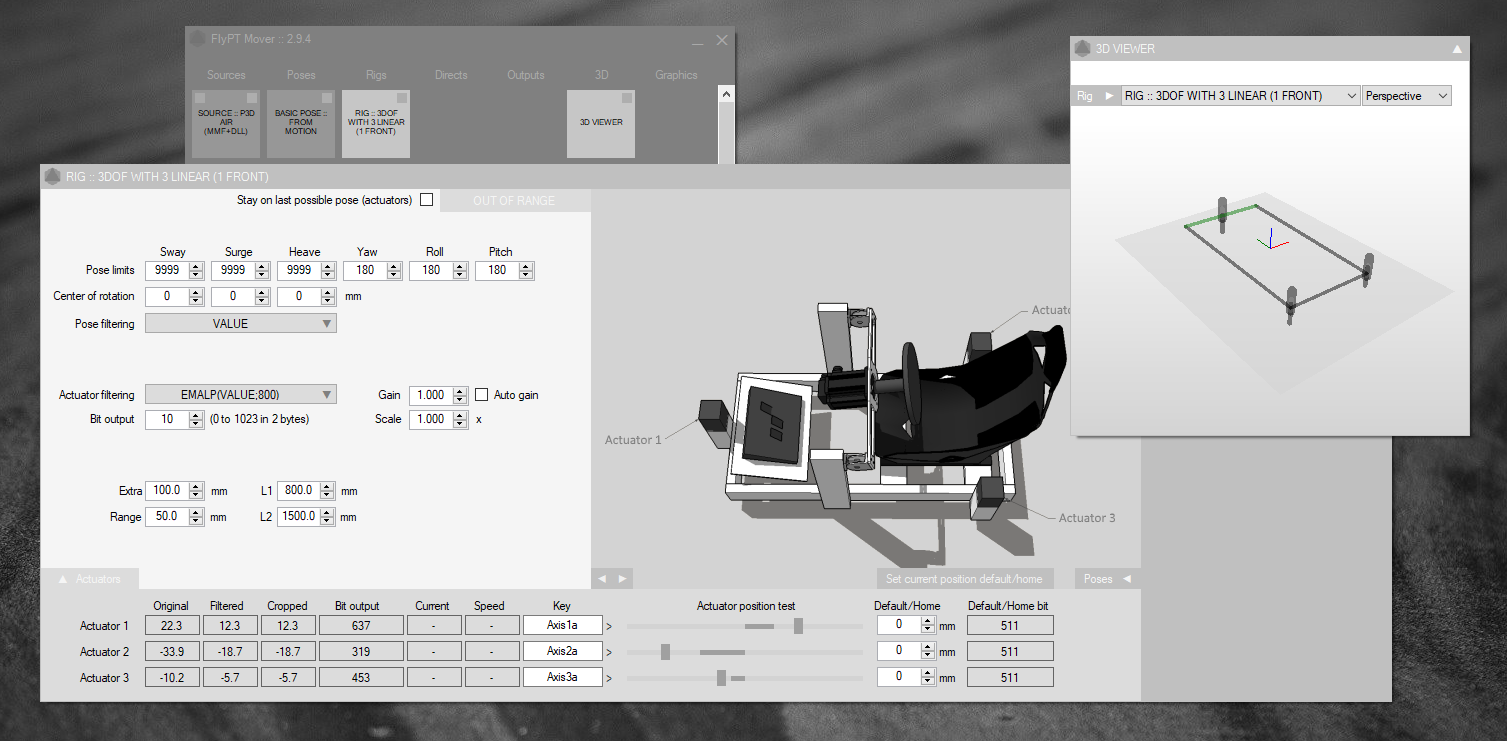The width and height of the screenshot is (1507, 741).
Task: Click the OUT OF RANGE indicator
Action: coord(514,200)
